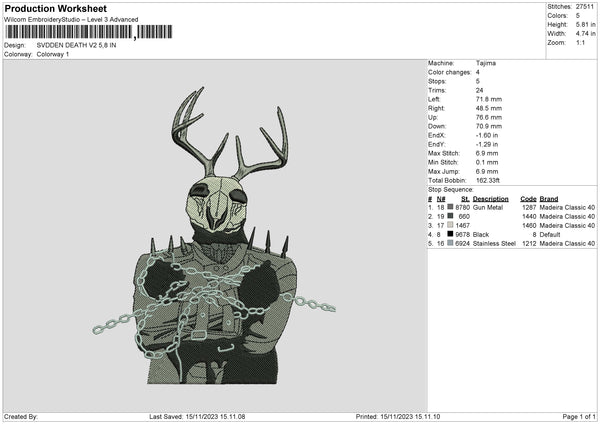600x424 pixels.
Task: Click the swatch for thread code 1440
Action: click(x=450, y=216)
